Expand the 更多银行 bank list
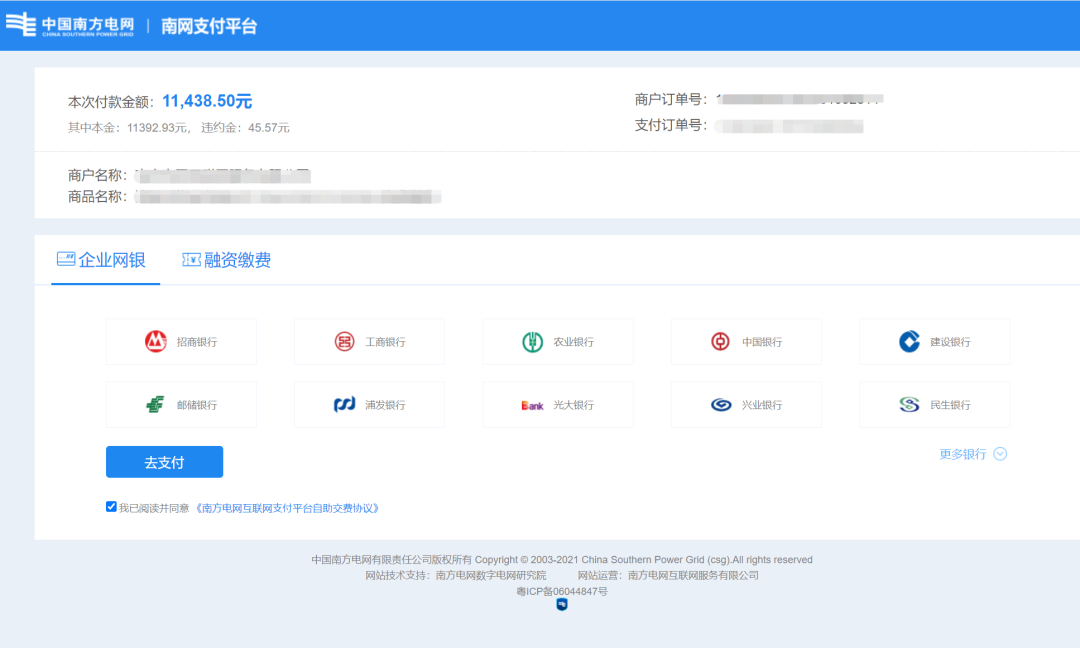This screenshot has height=648, width=1080. pos(962,454)
